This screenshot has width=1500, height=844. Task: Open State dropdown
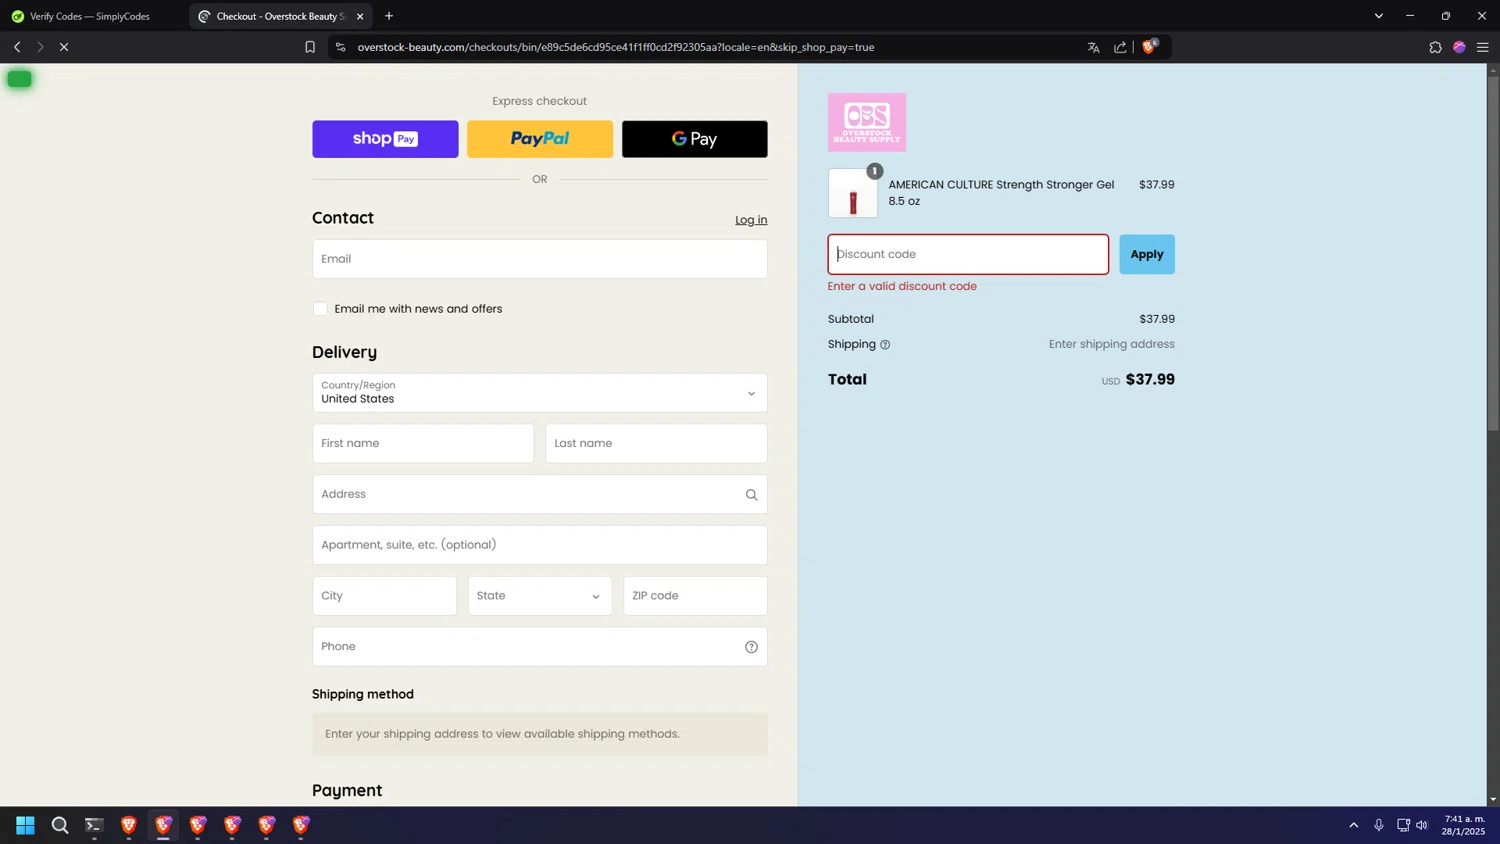[x=540, y=596]
